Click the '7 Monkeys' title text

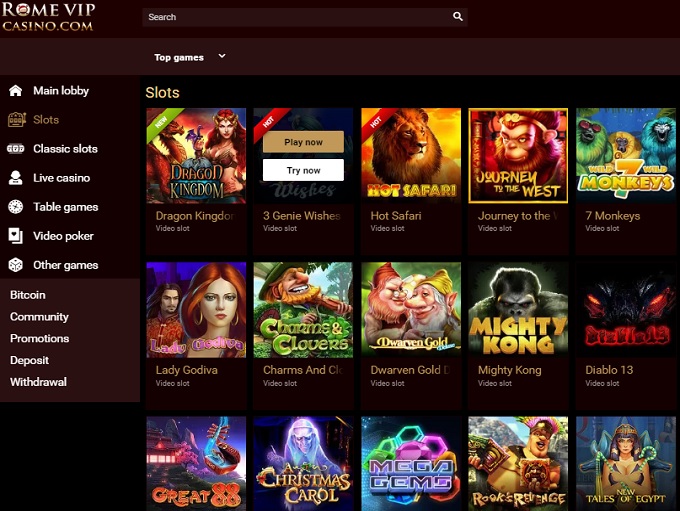pyautogui.click(x=612, y=216)
